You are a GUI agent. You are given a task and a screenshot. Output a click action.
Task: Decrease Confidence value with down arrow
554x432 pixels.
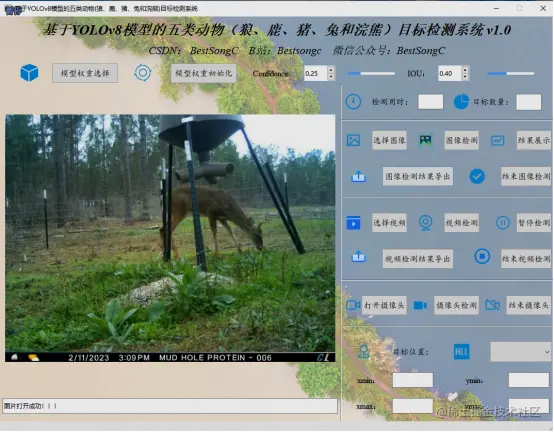coord(331,77)
